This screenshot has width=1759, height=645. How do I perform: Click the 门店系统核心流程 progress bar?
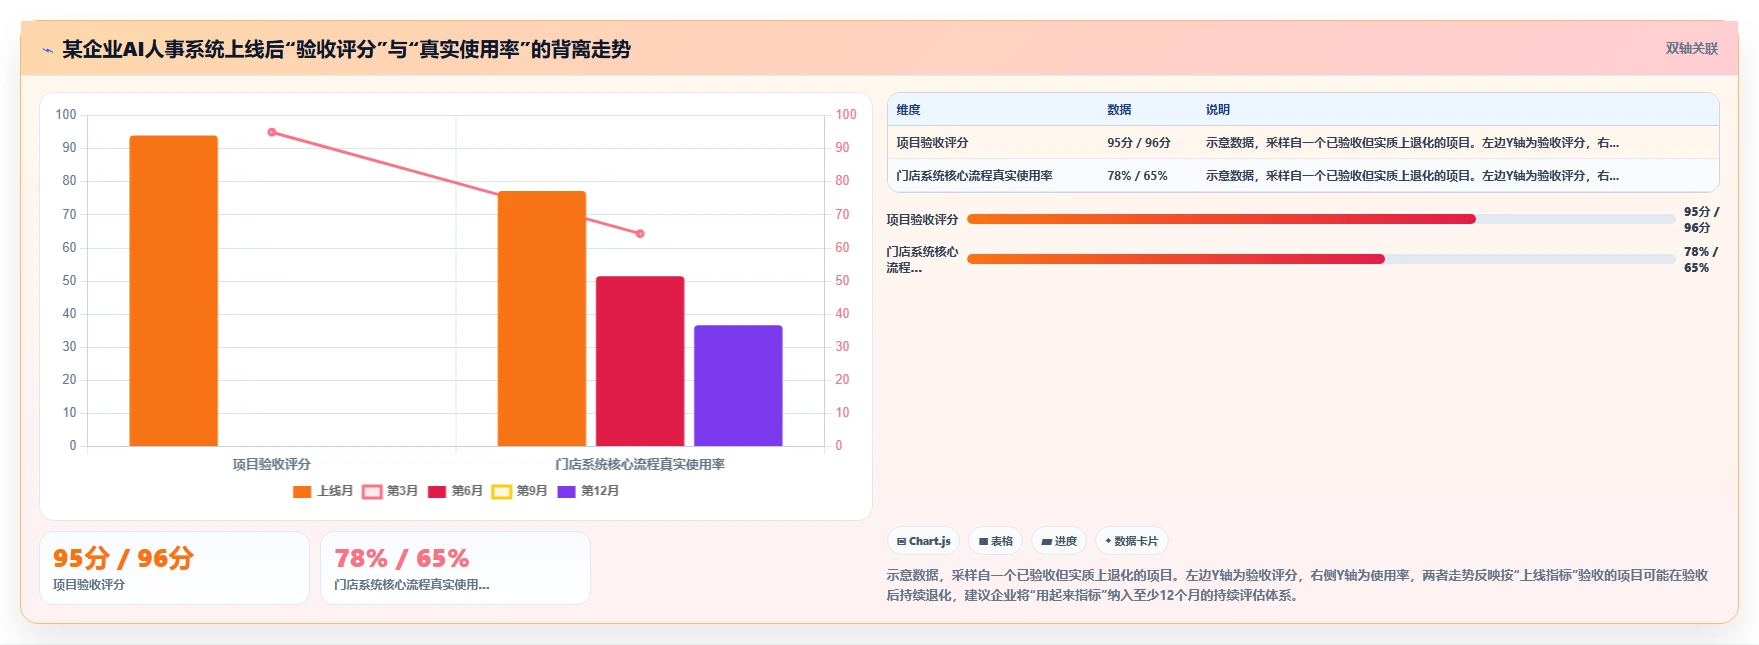[1321, 259]
